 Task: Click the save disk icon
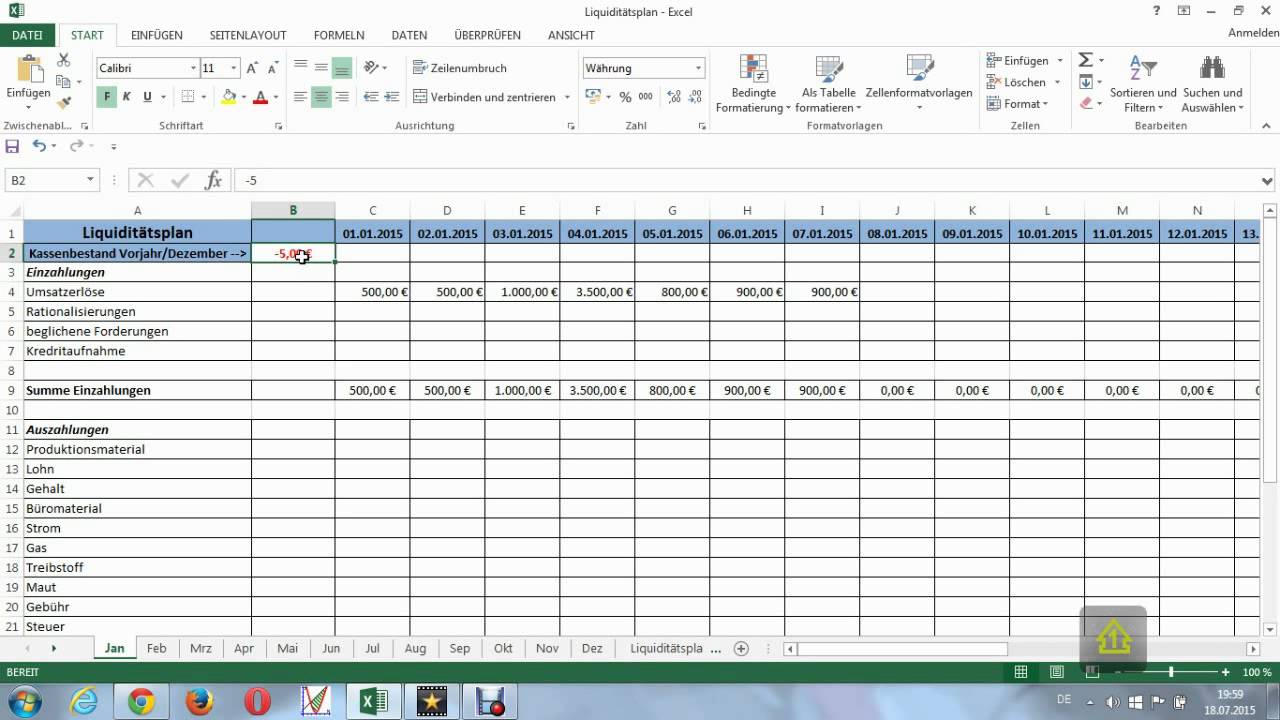pos(13,146)
